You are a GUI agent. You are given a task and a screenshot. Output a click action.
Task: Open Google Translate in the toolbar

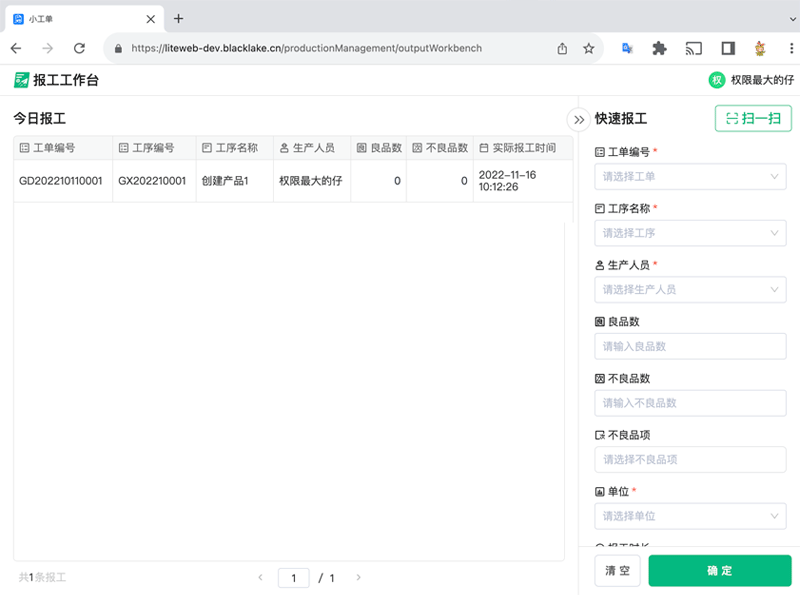pyautogui.click(x=625, y=47)
